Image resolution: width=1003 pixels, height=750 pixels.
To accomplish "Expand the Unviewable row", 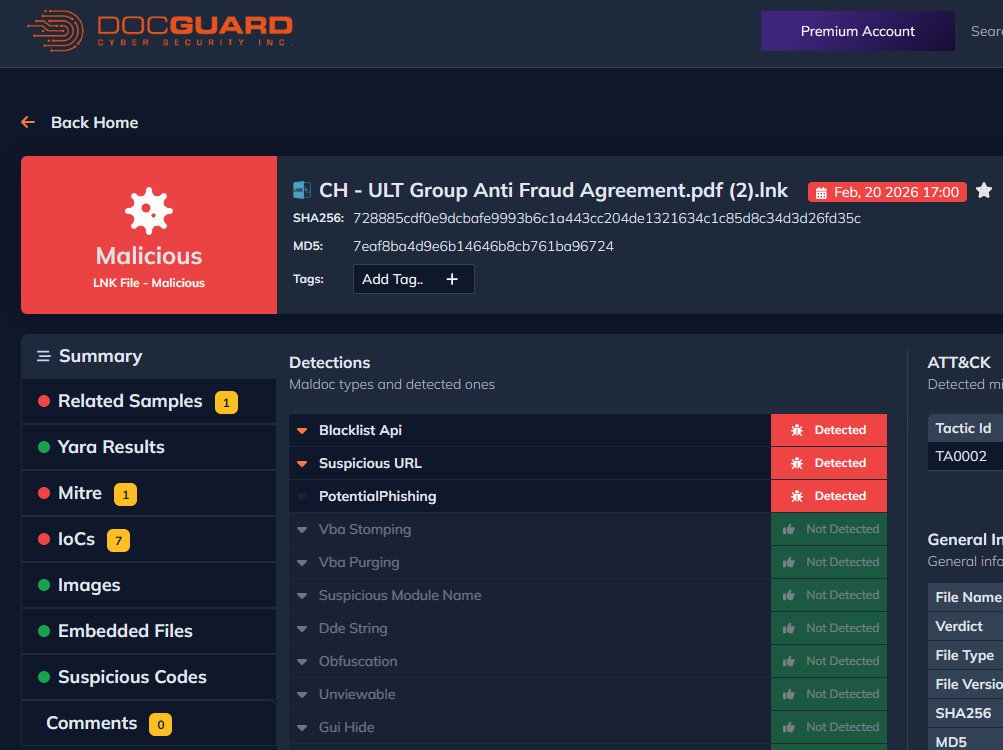I will (x=302, y=694).
